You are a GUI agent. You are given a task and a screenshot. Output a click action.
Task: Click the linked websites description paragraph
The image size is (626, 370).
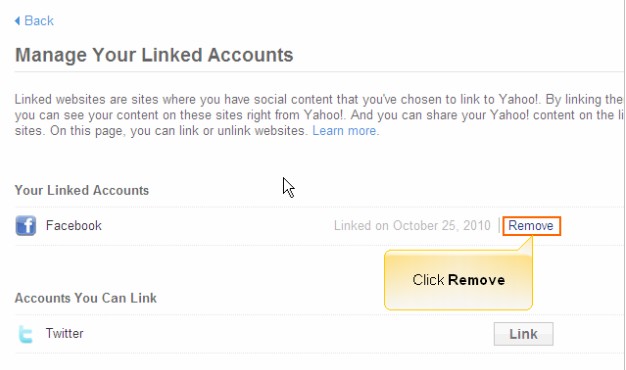[319, 115]
